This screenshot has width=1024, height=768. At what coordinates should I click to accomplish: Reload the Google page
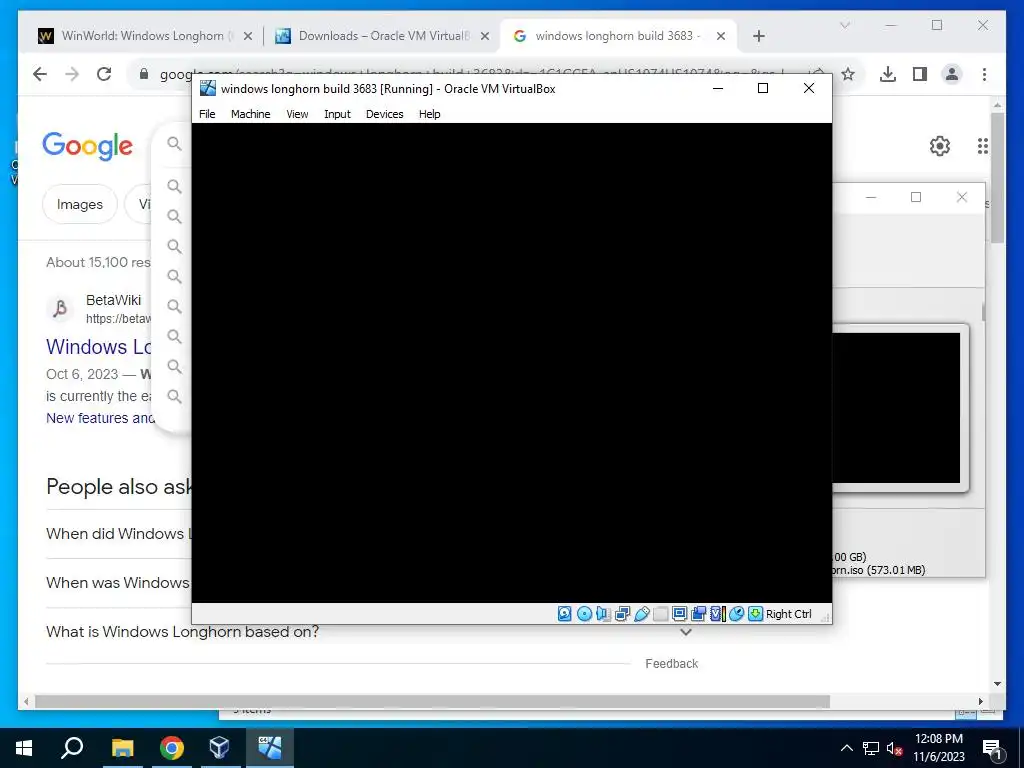pos(104,74)
